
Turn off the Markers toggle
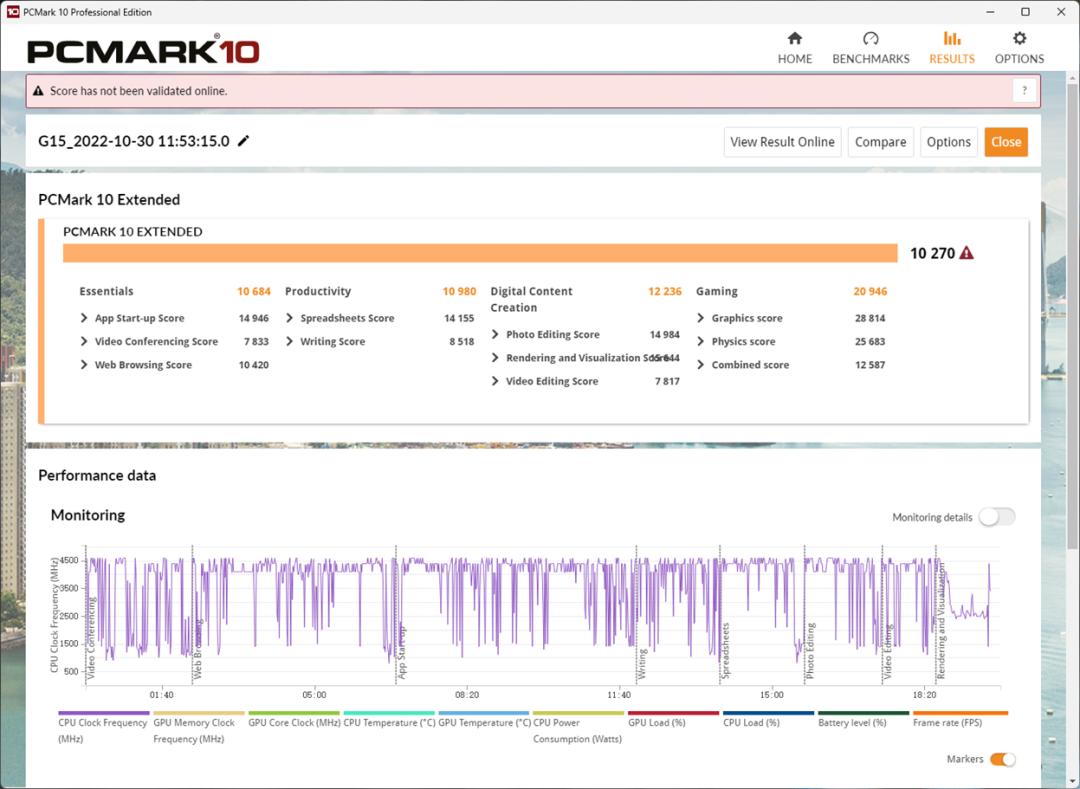click(x=1002, y=759)
